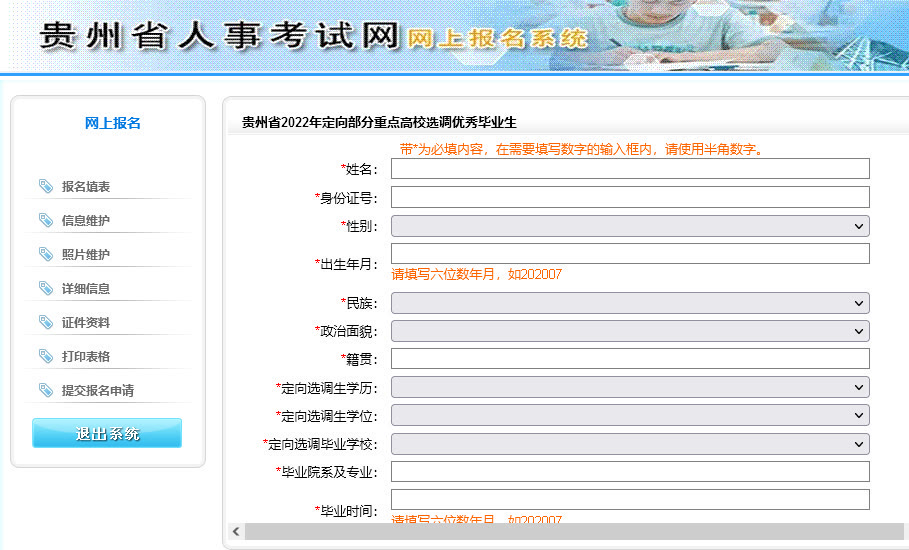Go to 打印表格 in the sidebar
Screen dimensions: 909x550
tap(86, 357)
